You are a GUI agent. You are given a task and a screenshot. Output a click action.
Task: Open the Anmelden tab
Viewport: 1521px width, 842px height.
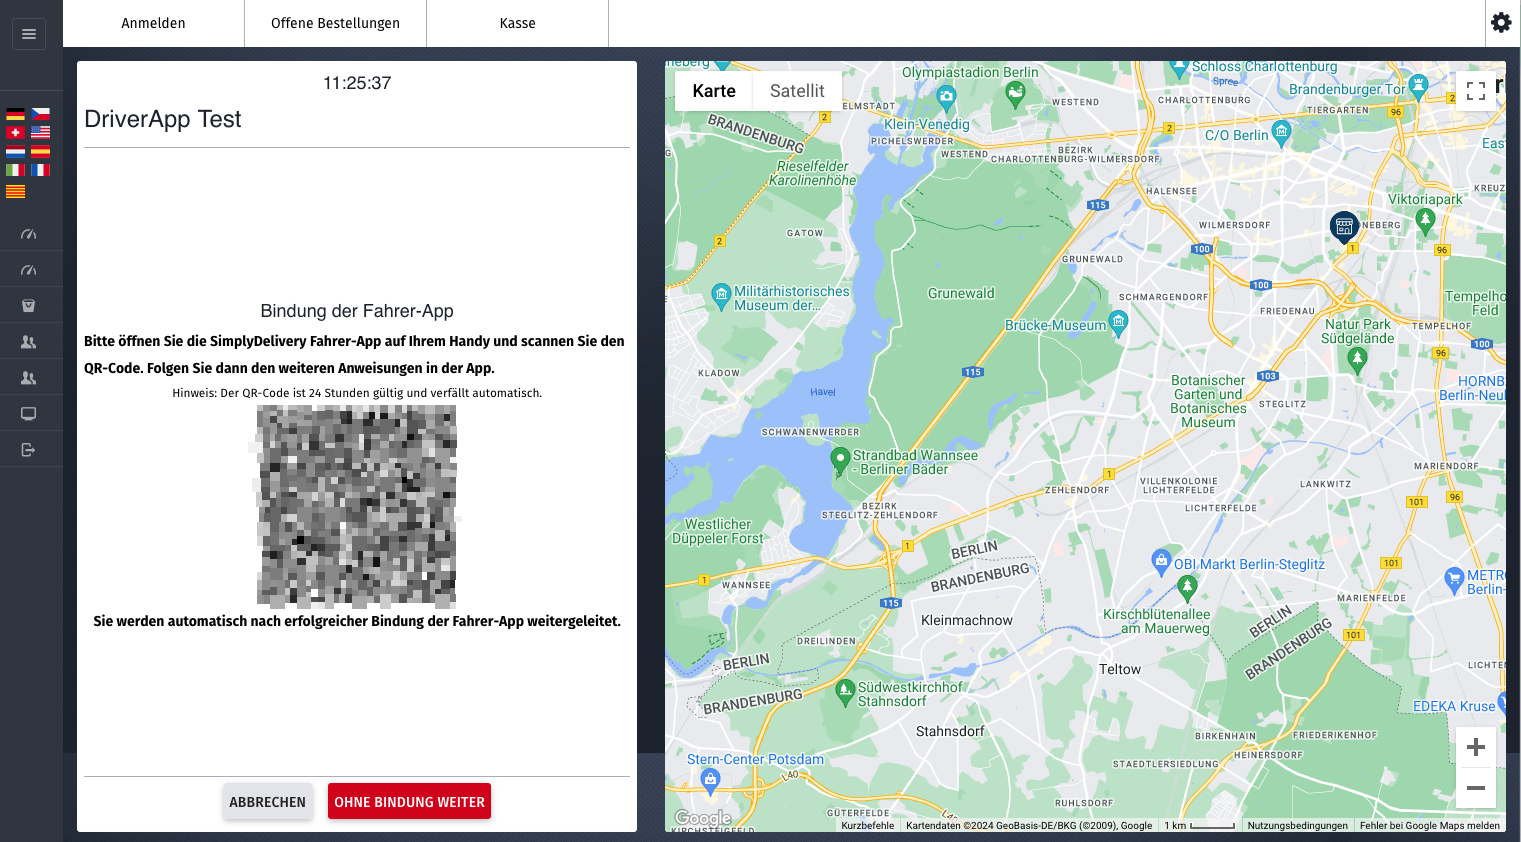(153, 23)
